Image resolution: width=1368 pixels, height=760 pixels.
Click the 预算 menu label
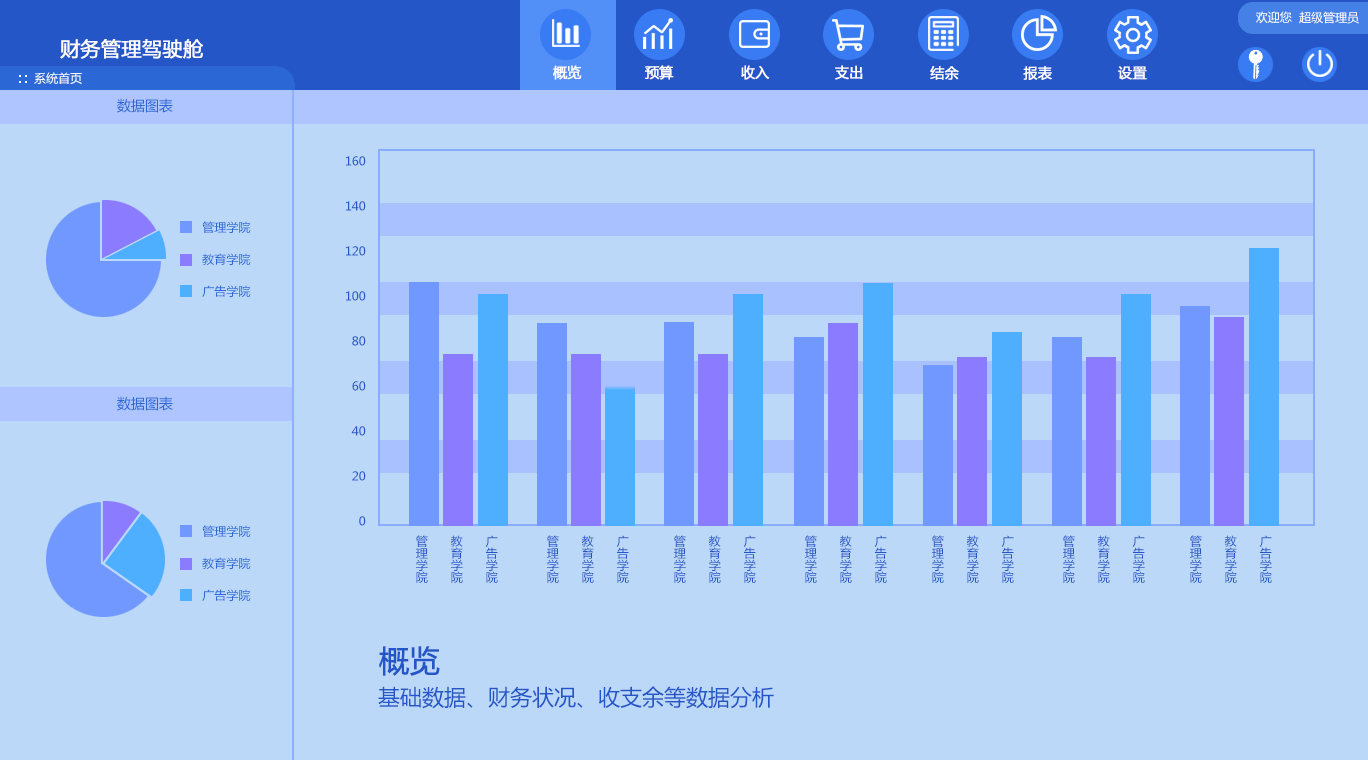pos(659,73)
